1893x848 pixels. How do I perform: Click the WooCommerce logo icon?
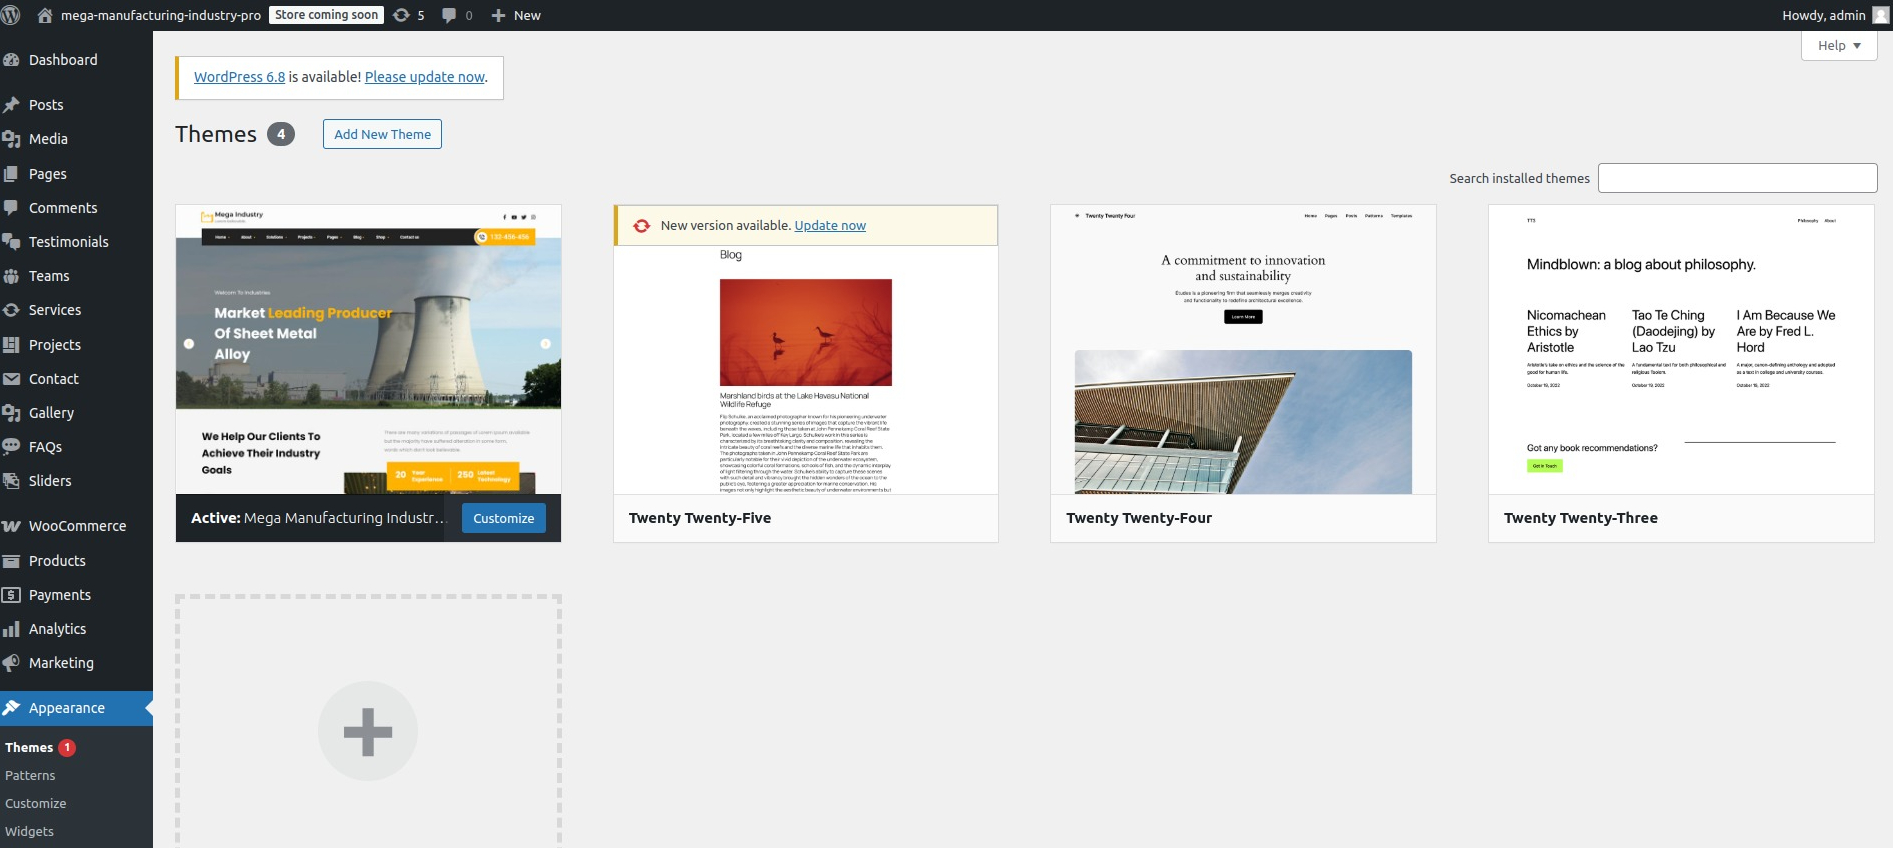(12, 526)
